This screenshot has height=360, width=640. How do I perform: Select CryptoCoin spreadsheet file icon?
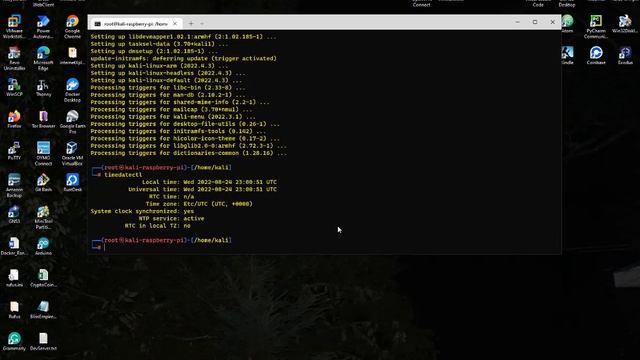[43, 279]
